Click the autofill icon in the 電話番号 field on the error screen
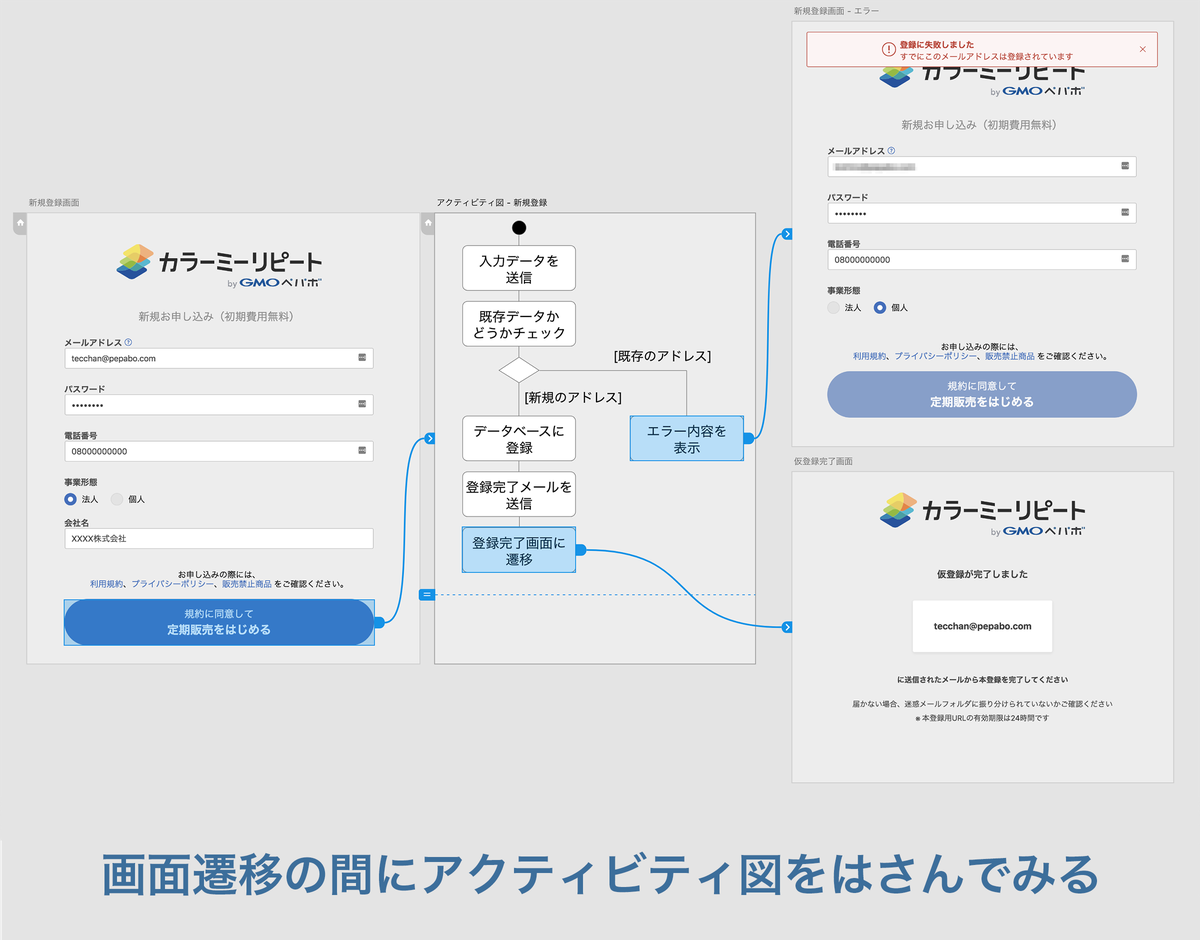Viewport: 1200px width, 940px height. click(x=1124, y=259)
